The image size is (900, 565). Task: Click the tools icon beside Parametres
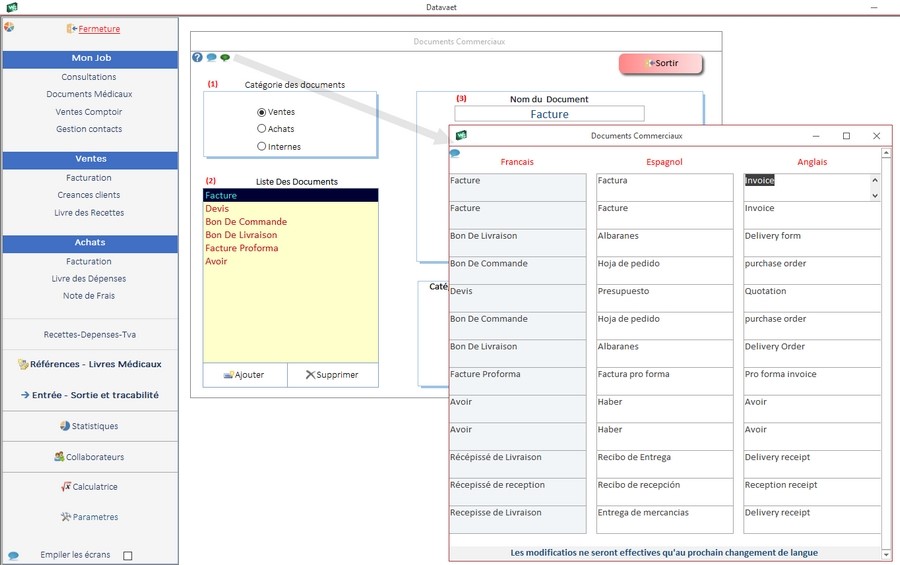(66, 517)
